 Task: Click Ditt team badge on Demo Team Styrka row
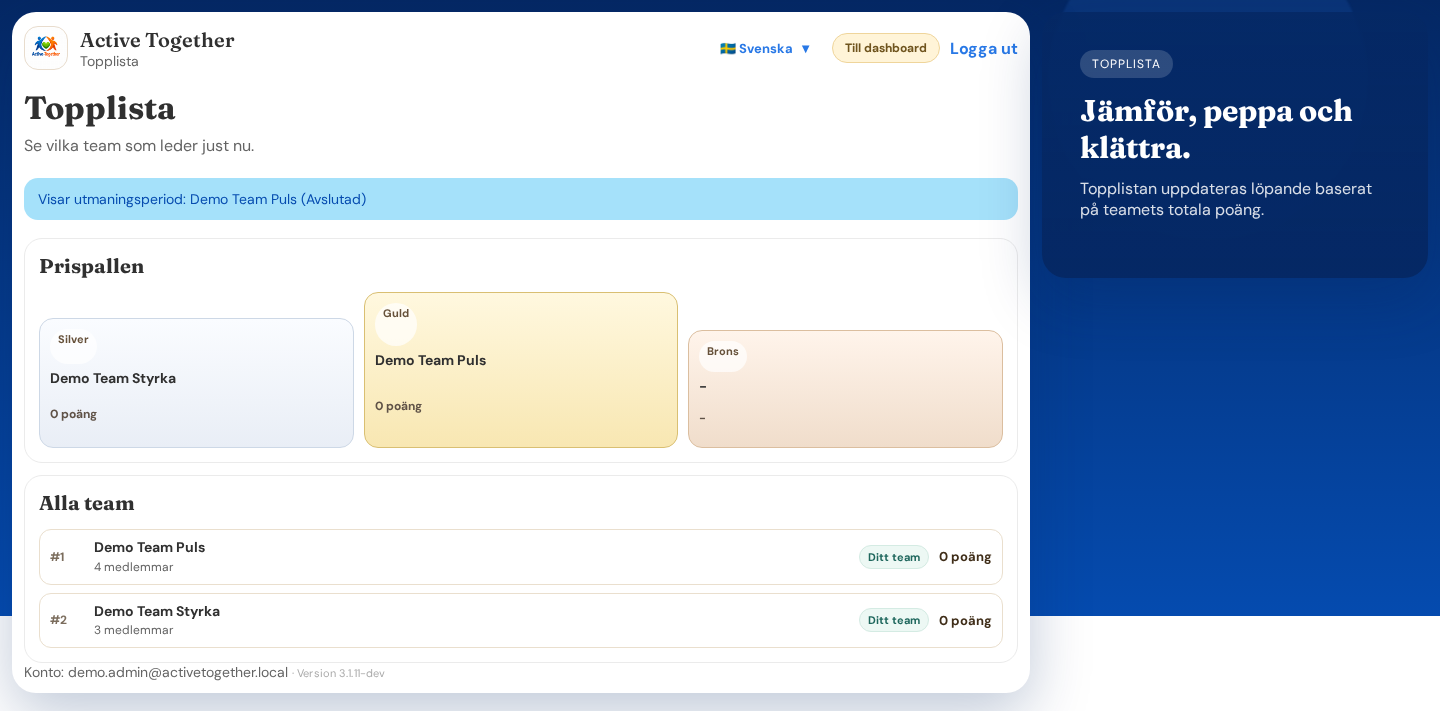pos(893,620)
